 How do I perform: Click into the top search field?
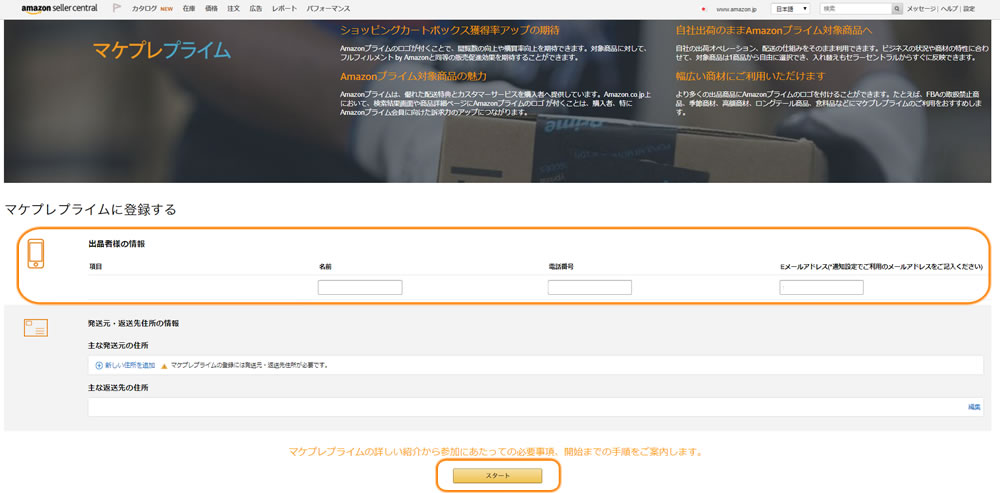[855, 9]
